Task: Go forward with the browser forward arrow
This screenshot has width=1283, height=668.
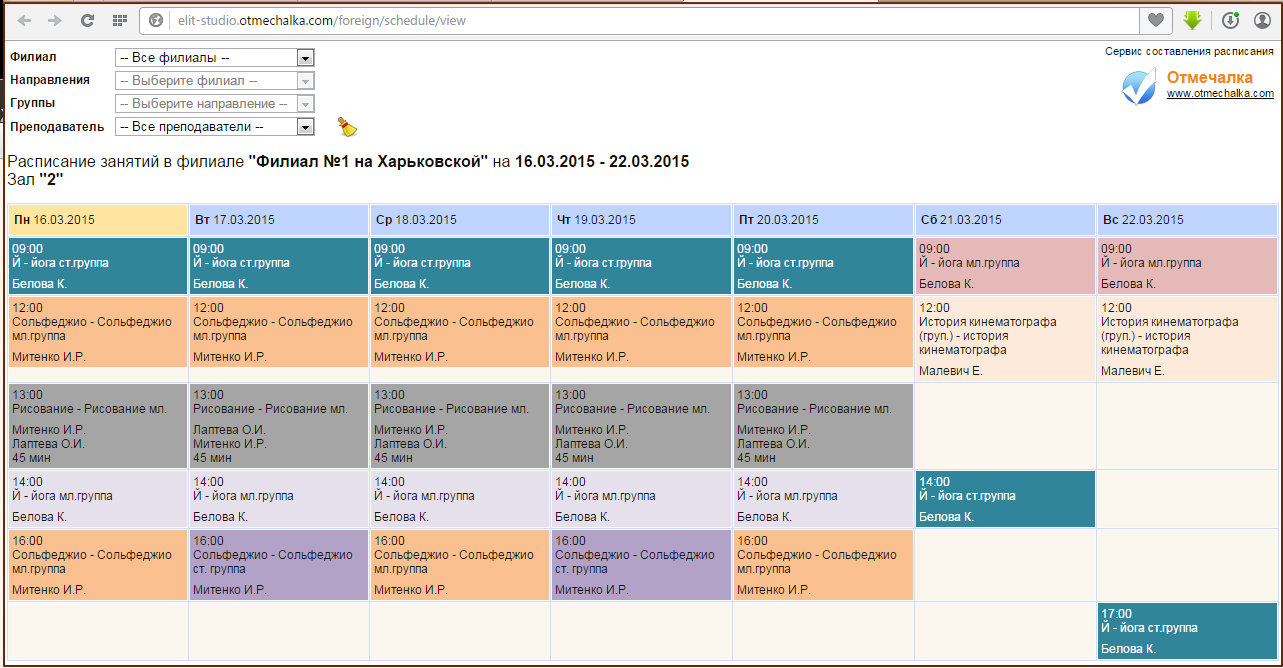Action: [55, 20]
